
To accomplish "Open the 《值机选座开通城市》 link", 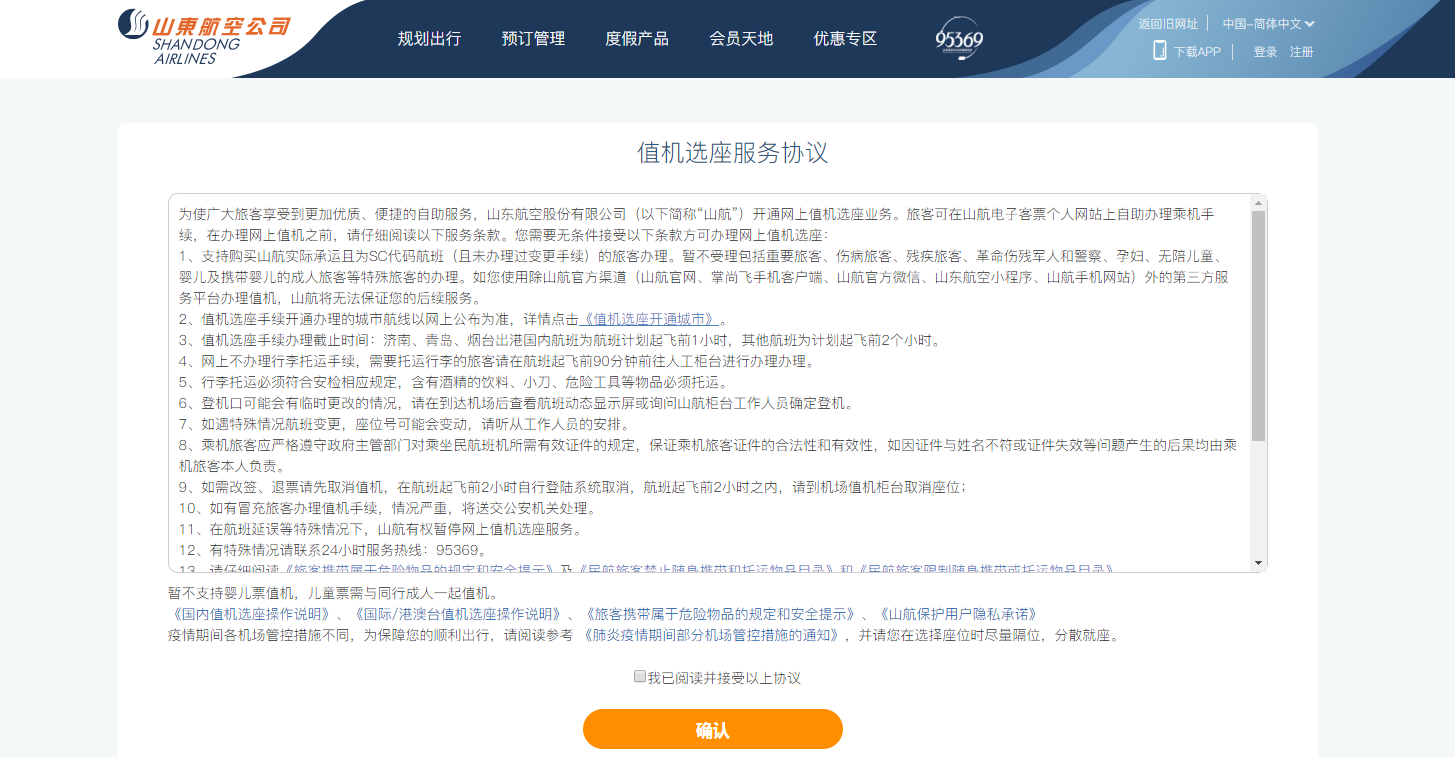I will (x=649, y=319).
